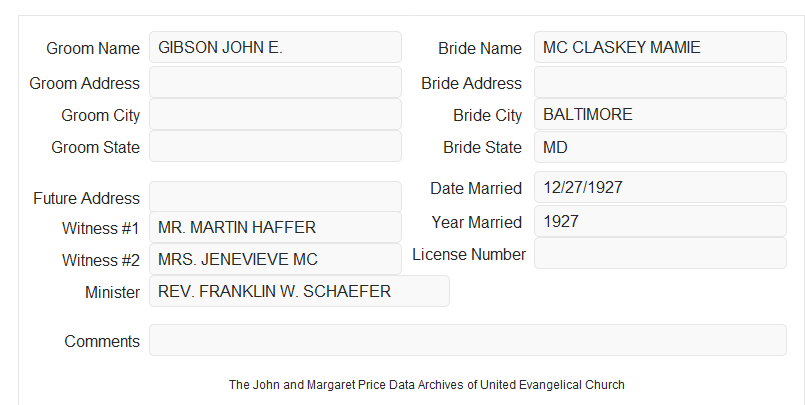This screenshot has height=405, width=805.
Task: Select the Future Address input
Action: pyautogui.click(x=275, y=197)
